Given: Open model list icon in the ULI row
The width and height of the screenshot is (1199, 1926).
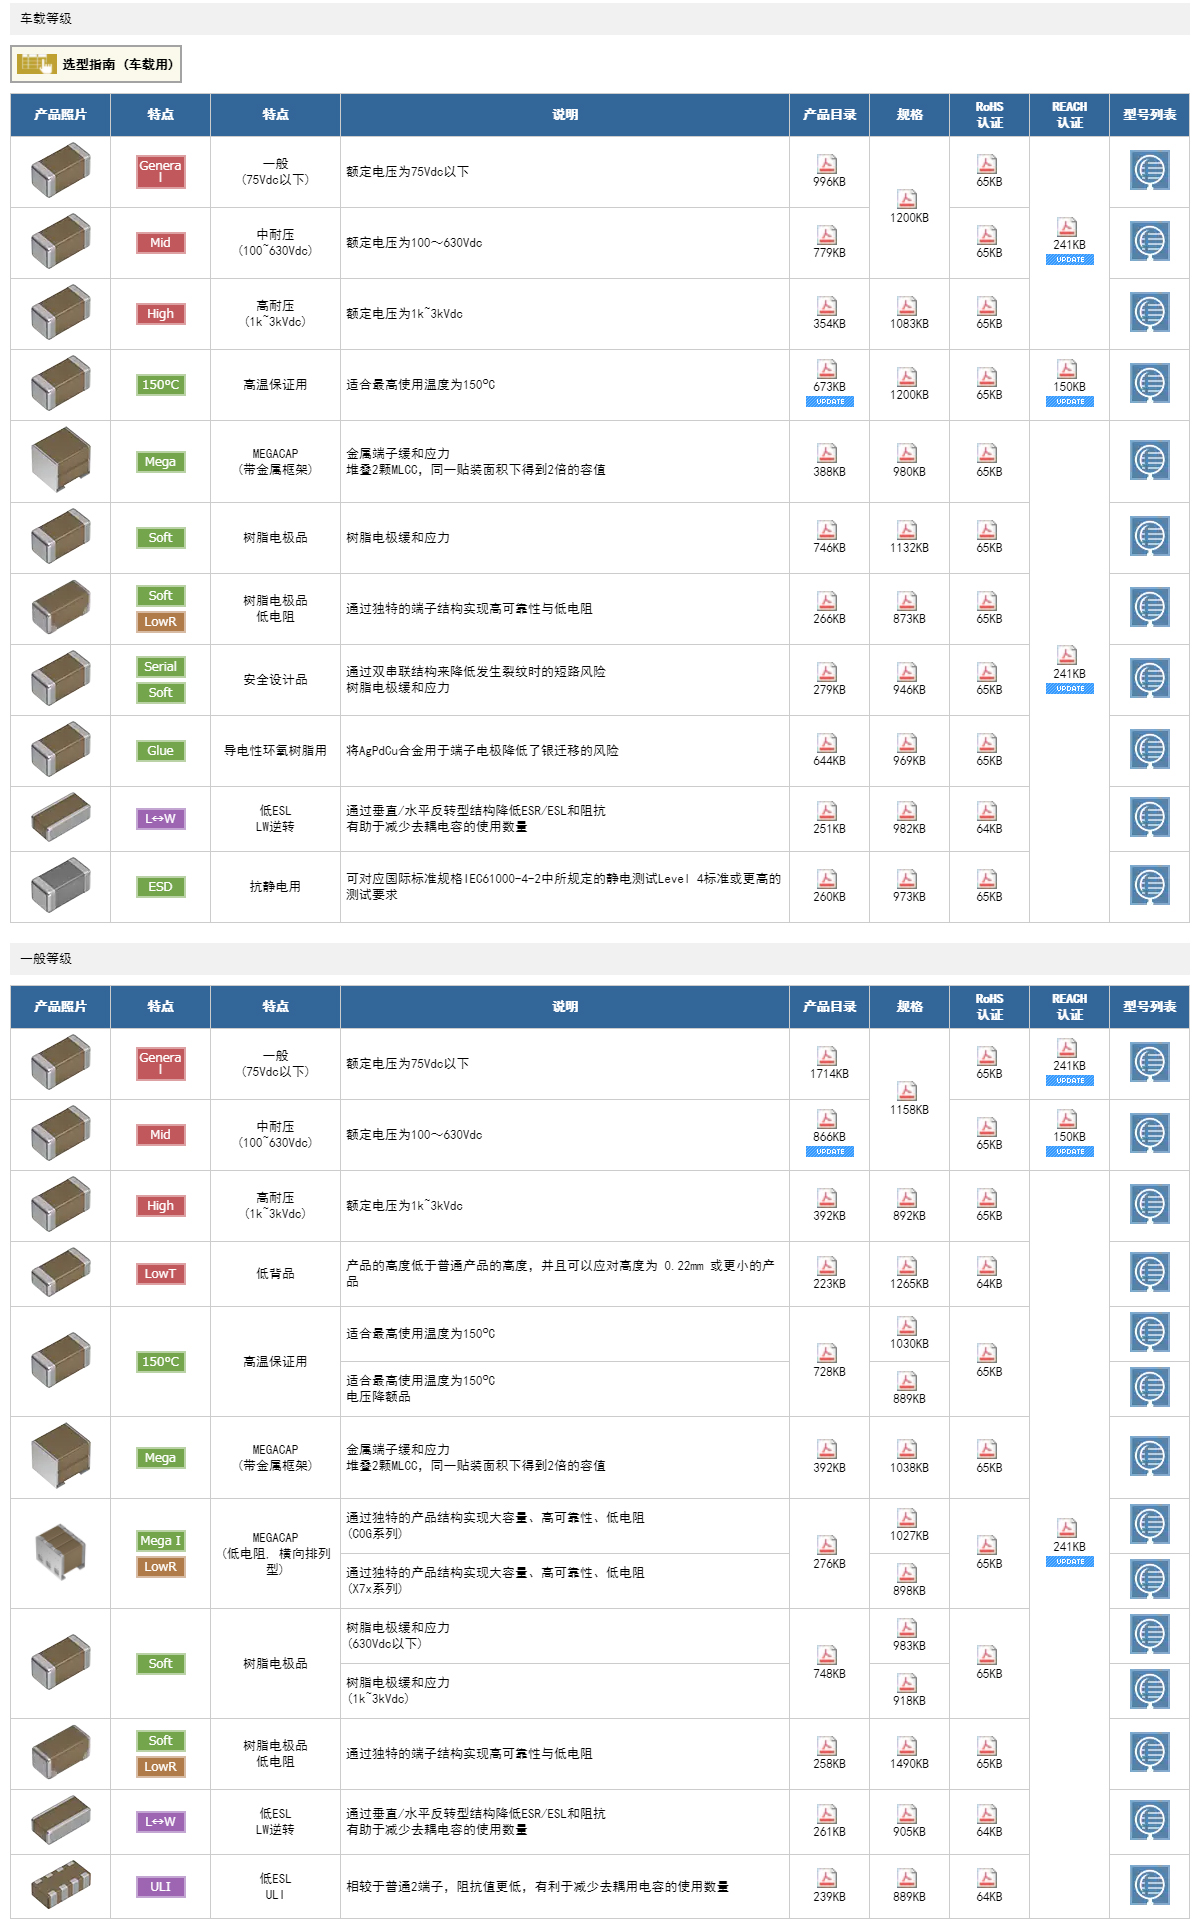Looking at the screenshot, I should tap(1149, 1886).
